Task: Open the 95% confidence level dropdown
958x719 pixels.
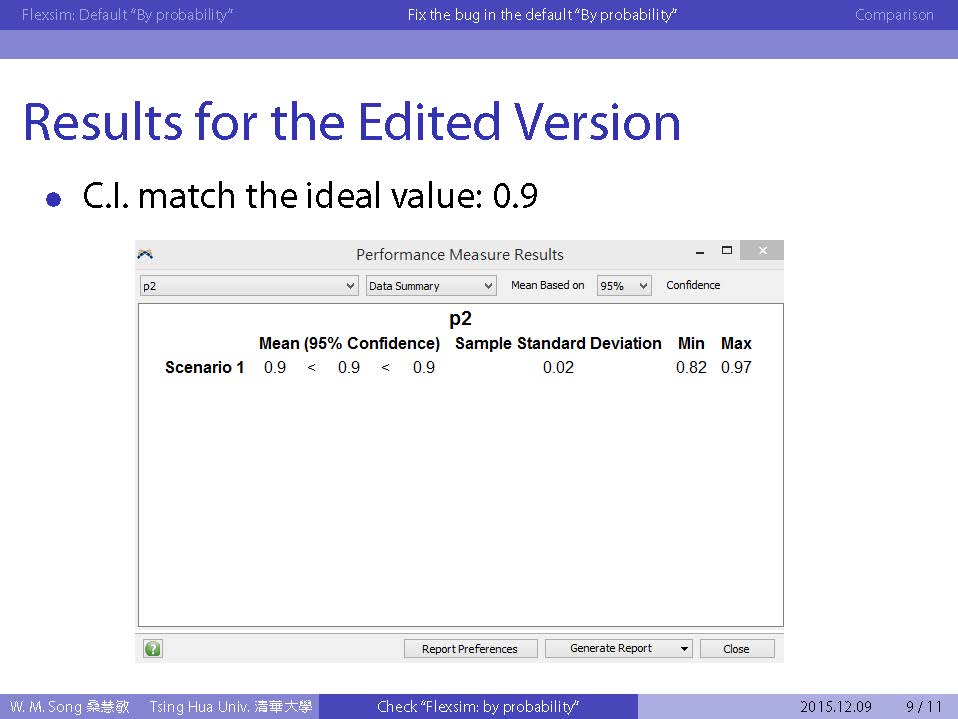Action: [x=624, y=286]
